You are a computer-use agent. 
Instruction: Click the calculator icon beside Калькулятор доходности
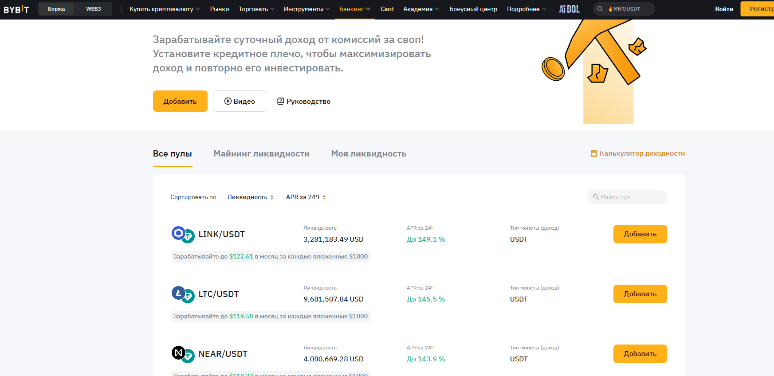pos(594,153)
